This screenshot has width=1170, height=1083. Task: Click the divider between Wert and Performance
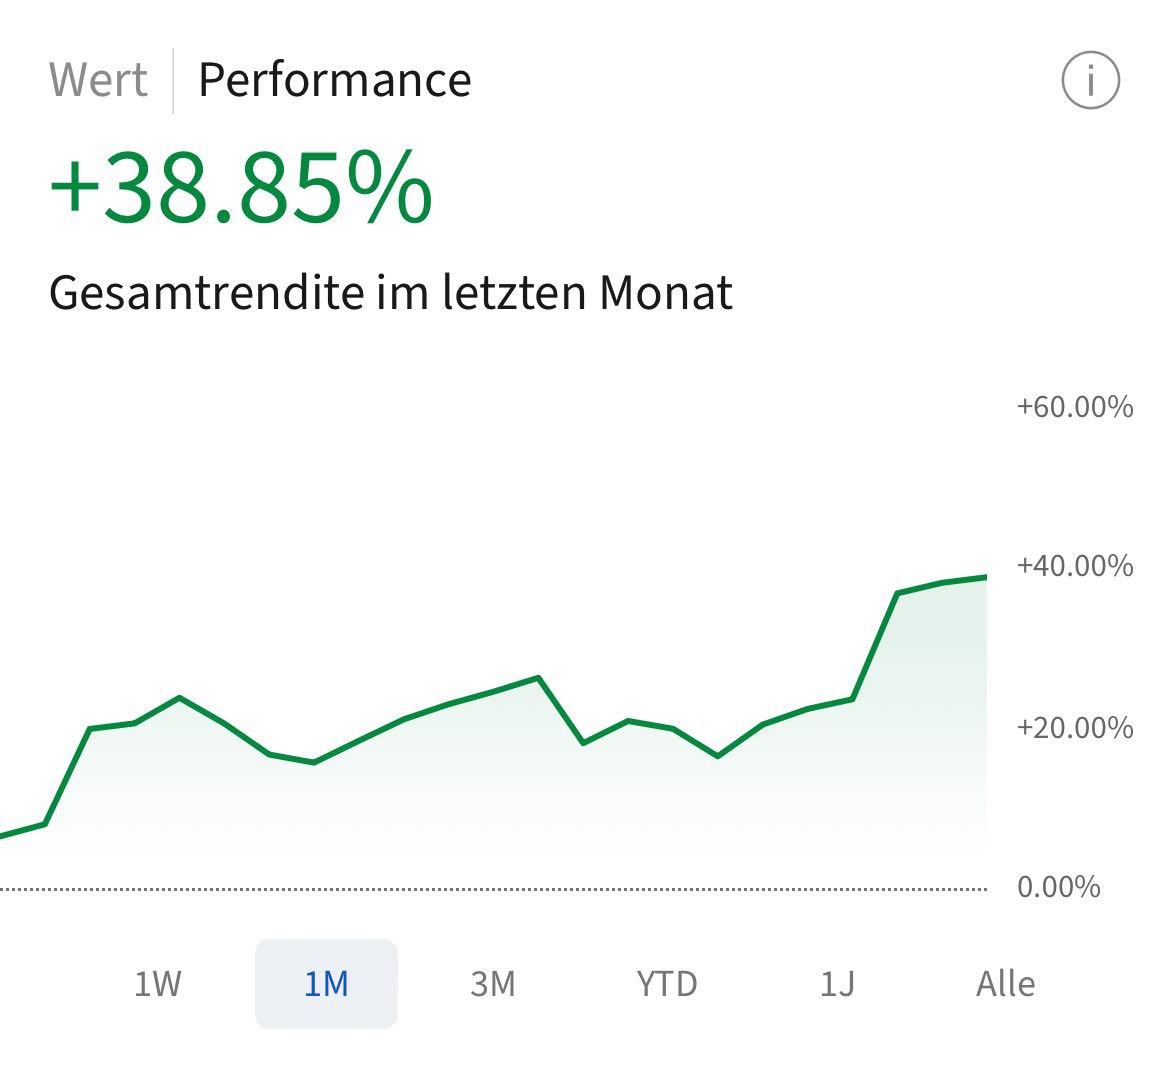173,80
